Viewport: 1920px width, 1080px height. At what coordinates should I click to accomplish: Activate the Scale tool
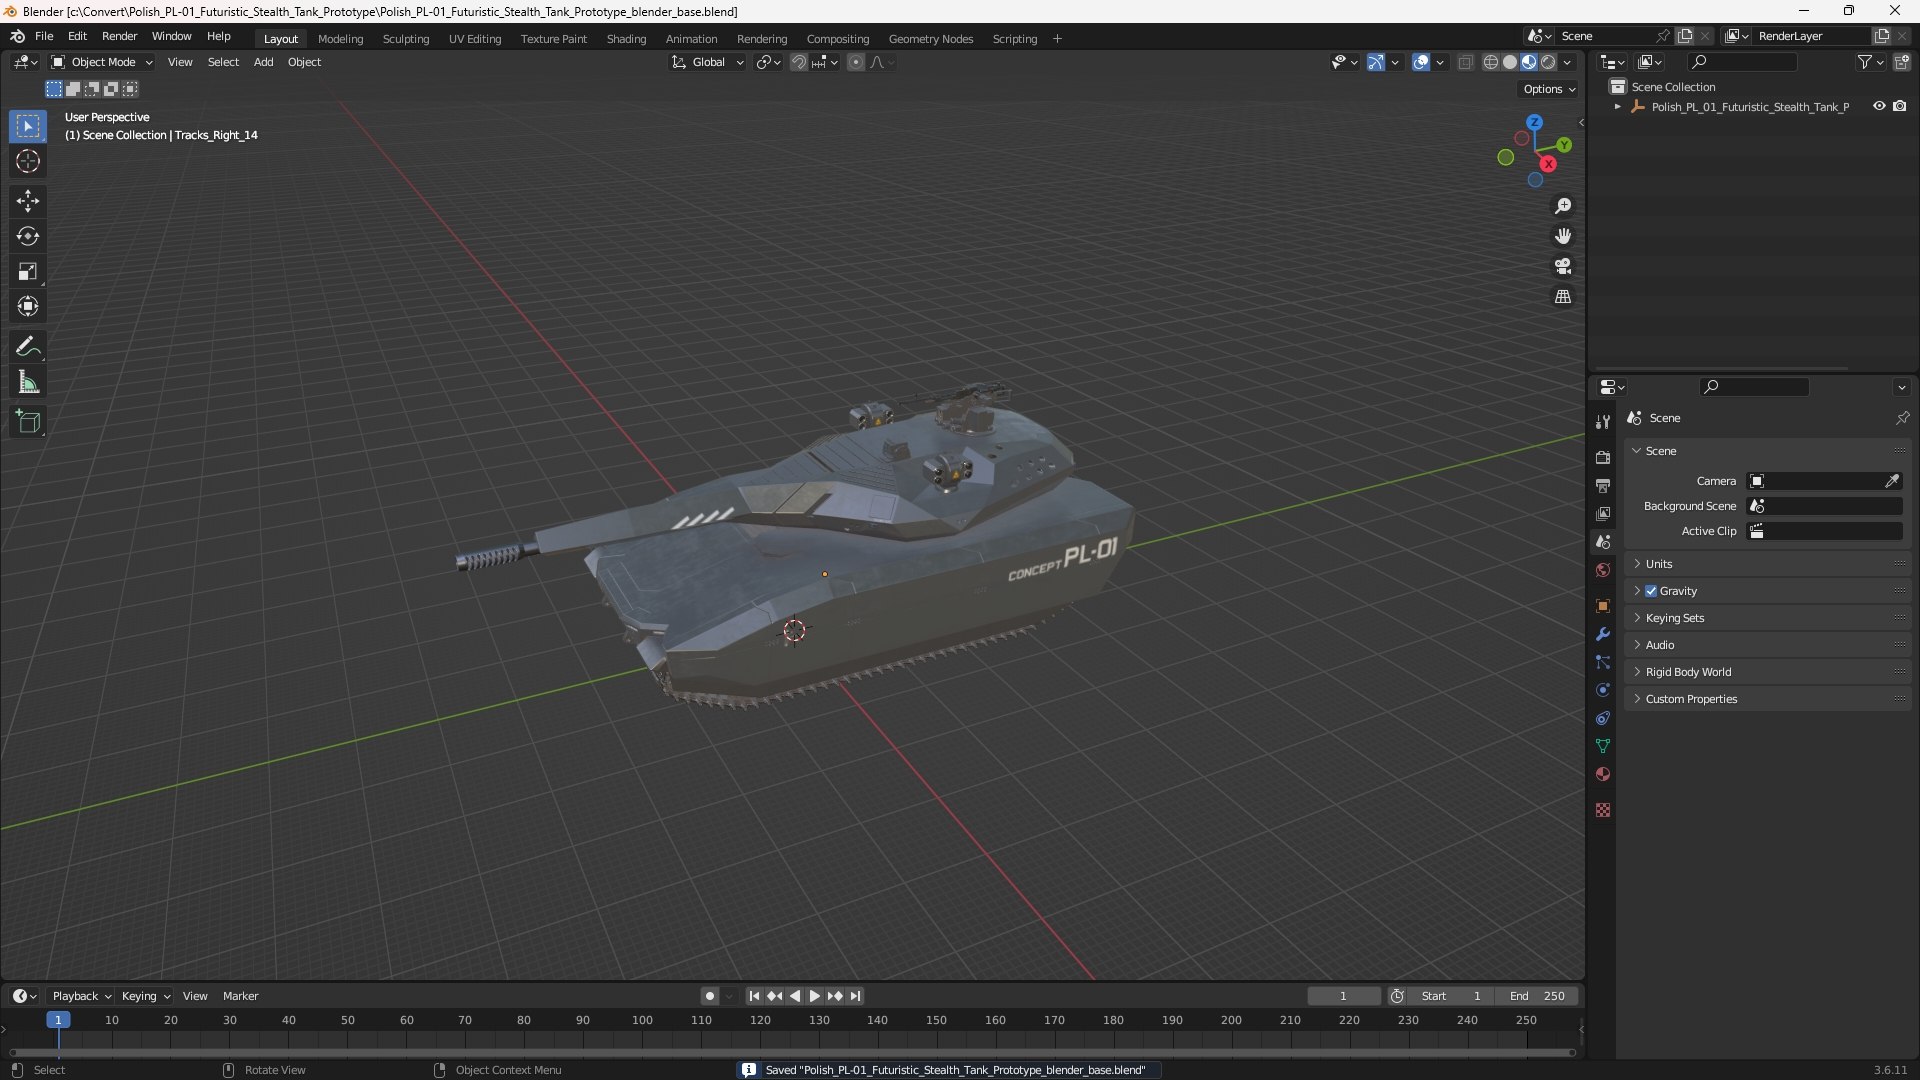28,271
